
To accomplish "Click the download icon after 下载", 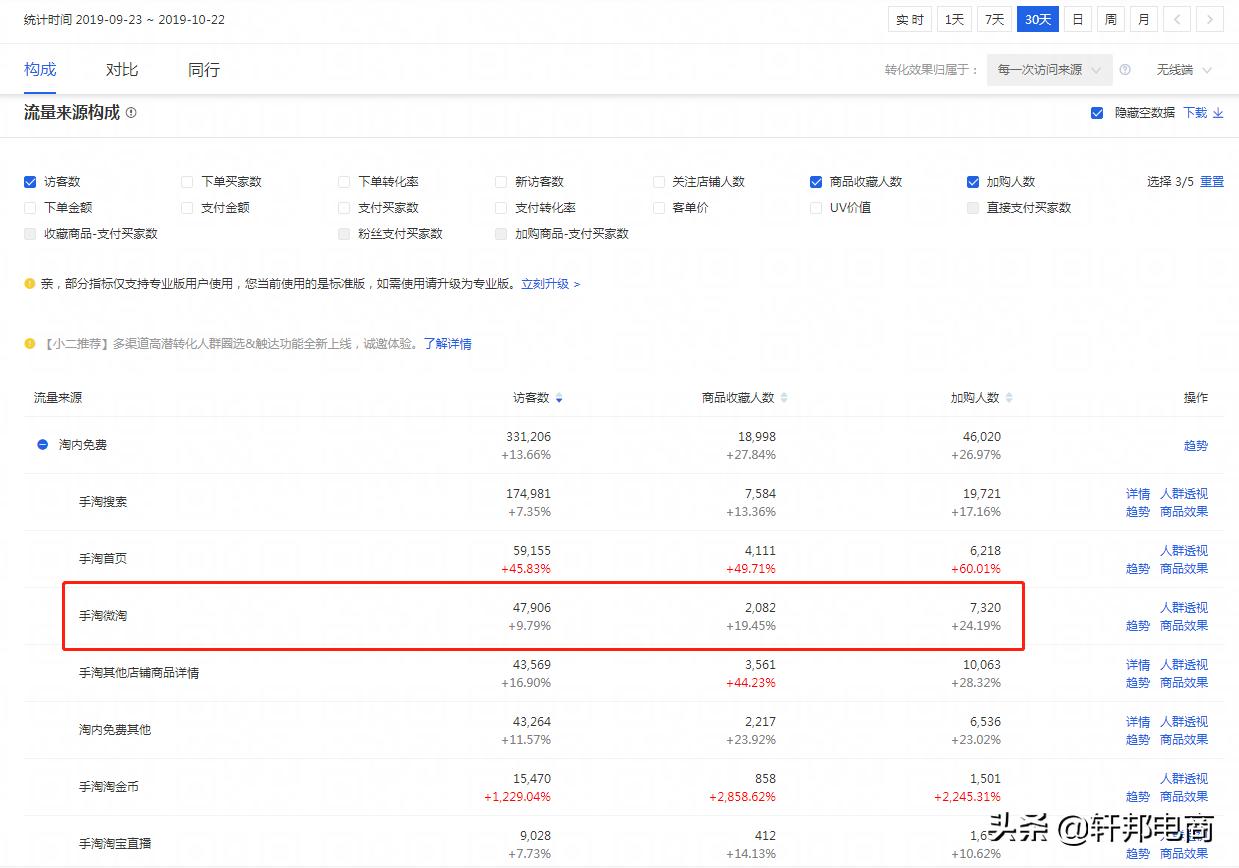I will 1219,114.
